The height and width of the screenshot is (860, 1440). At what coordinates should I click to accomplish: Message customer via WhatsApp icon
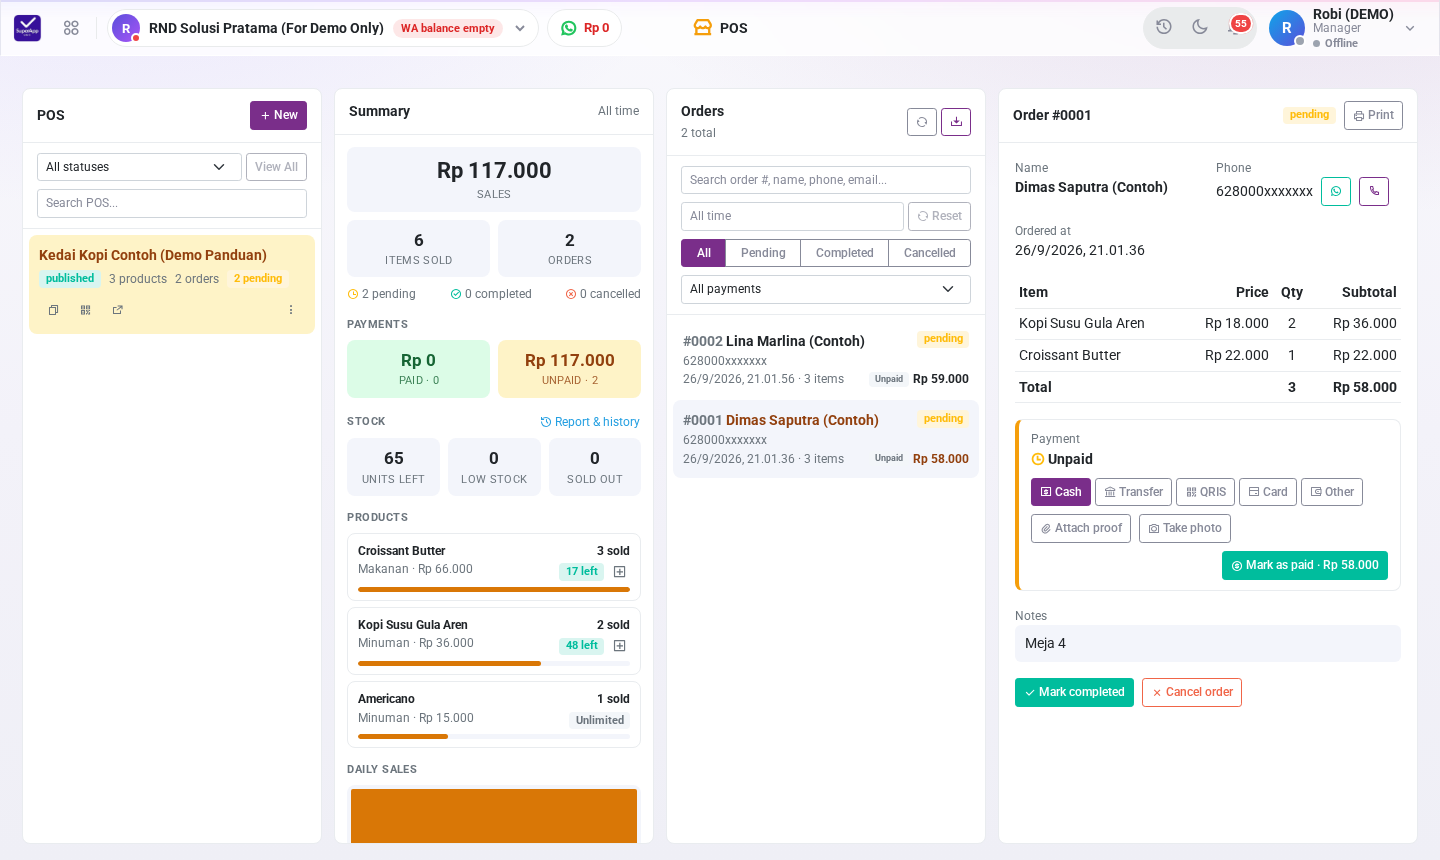click(x=1336, y=191)
